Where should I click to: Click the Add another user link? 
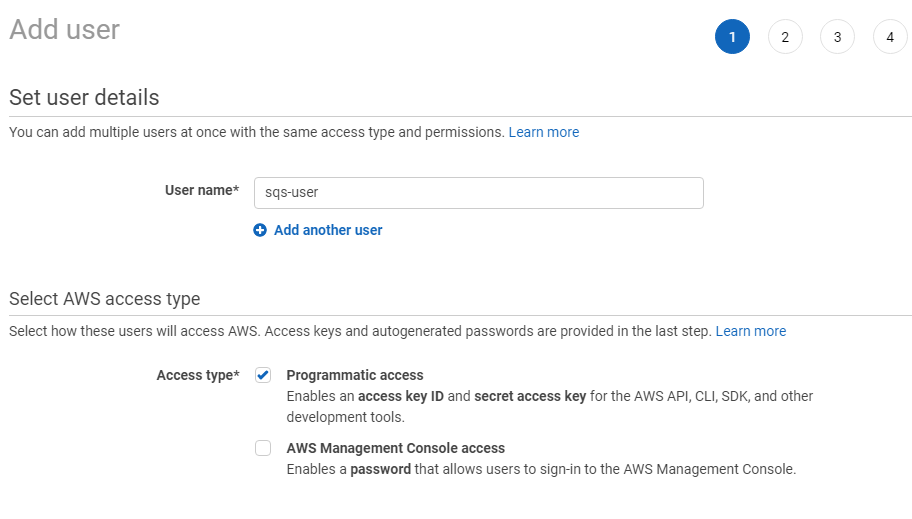[x=328, y=230]
